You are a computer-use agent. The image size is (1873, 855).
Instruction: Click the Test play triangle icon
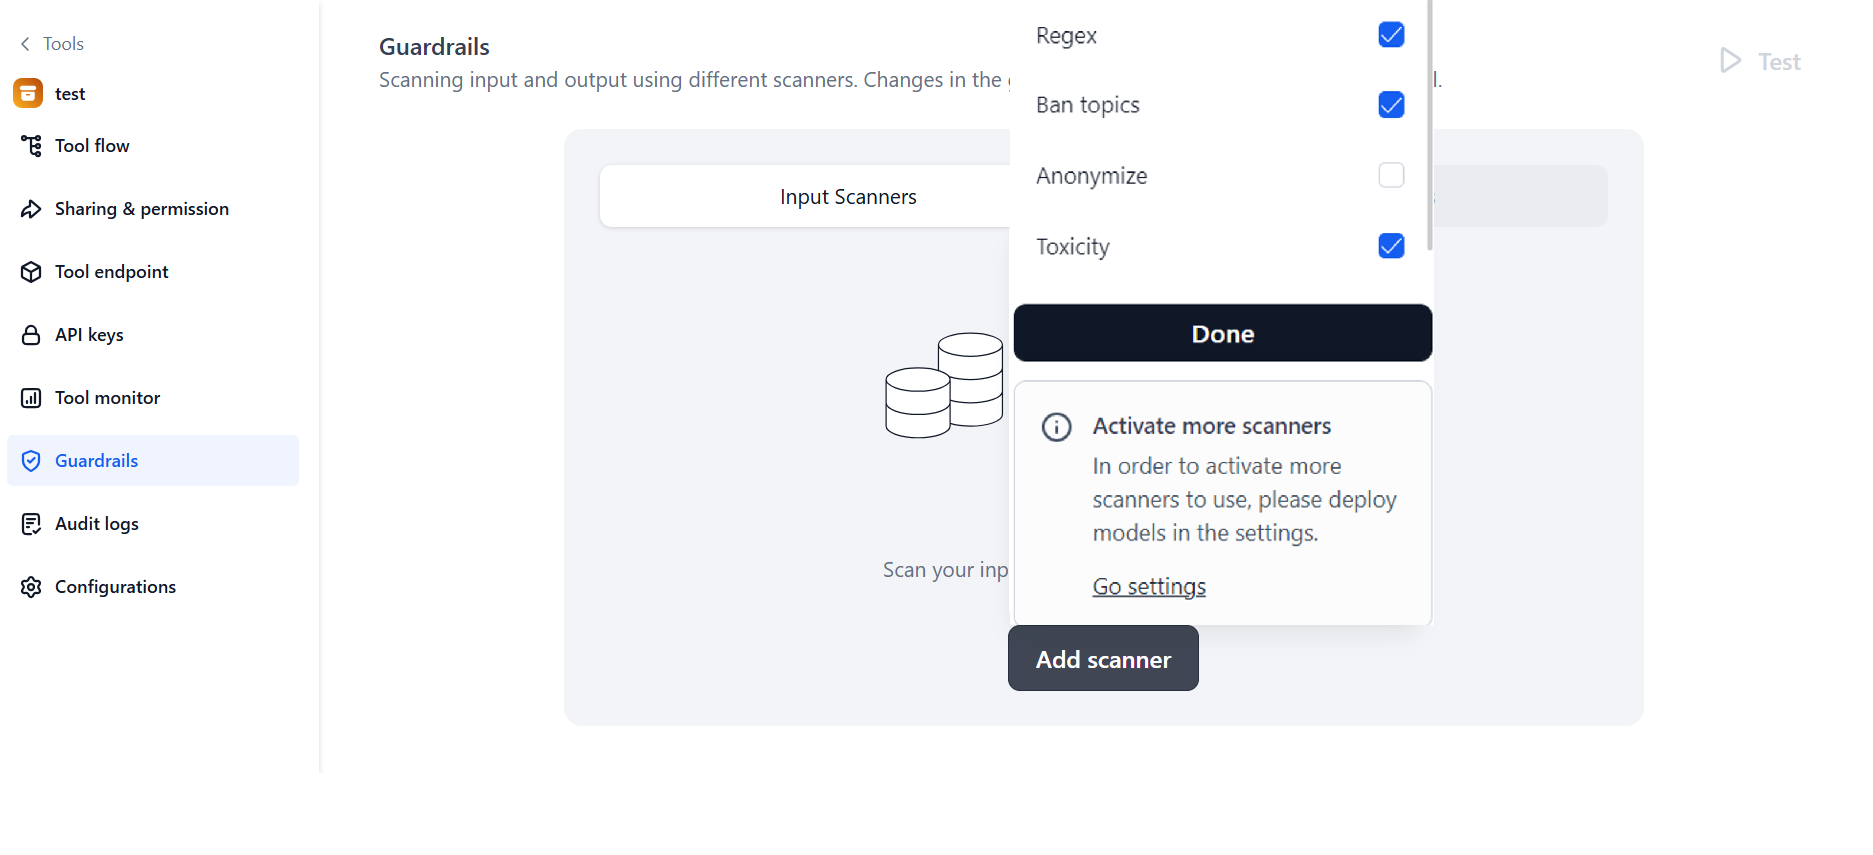pyautogui.click(x=1730, y=61)
